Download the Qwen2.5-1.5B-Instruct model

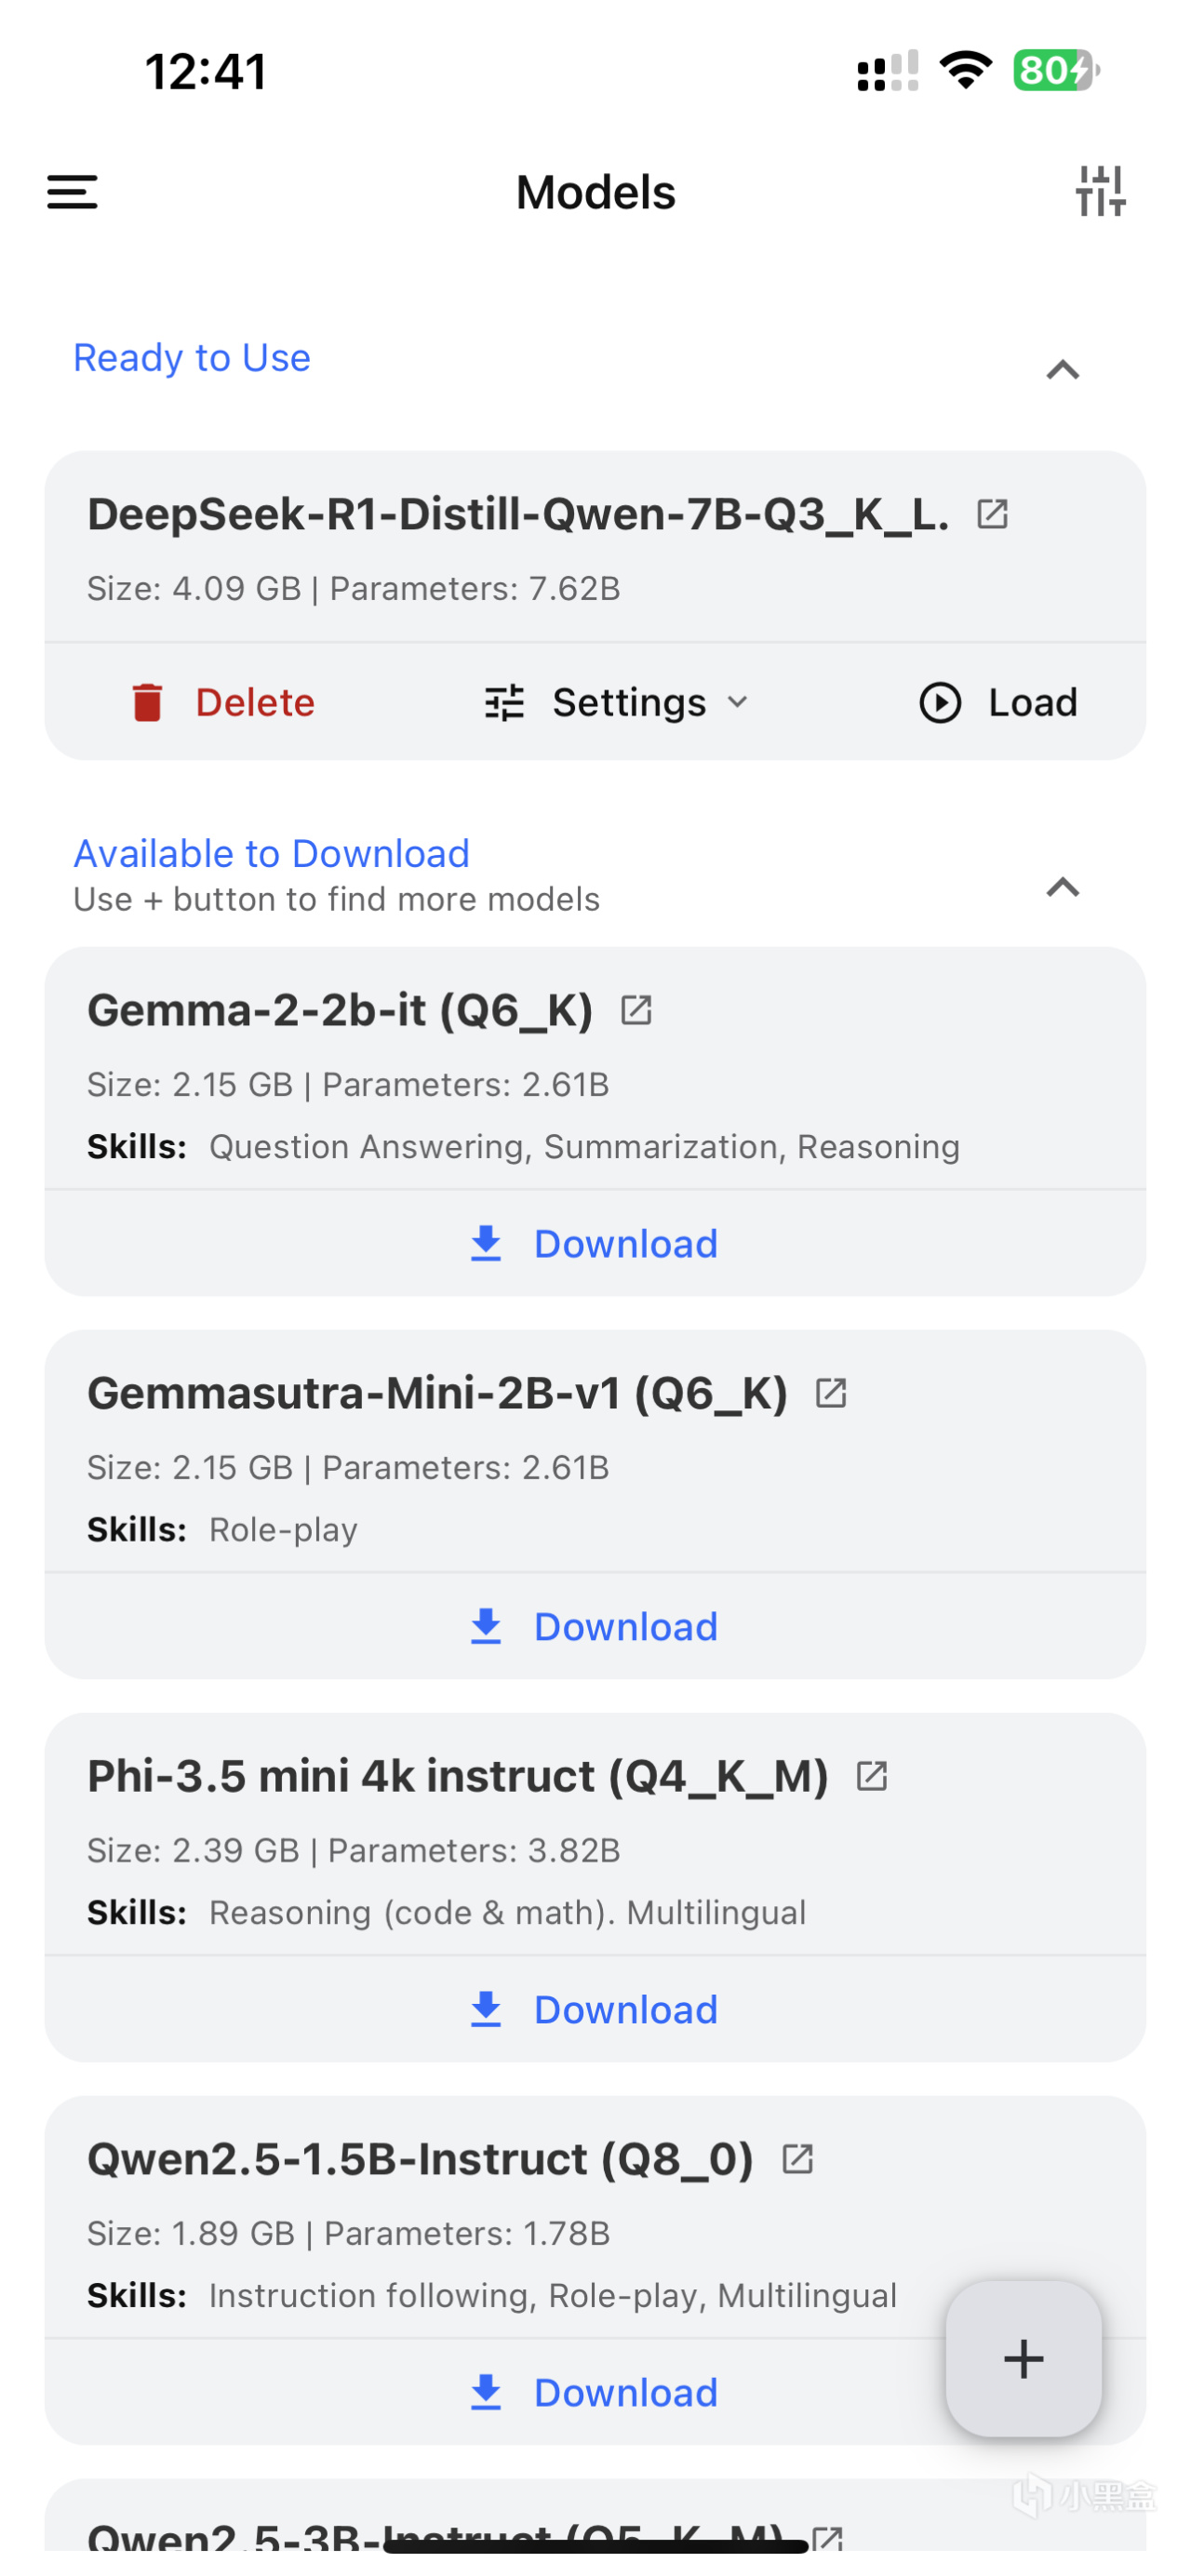[595, 2393]
